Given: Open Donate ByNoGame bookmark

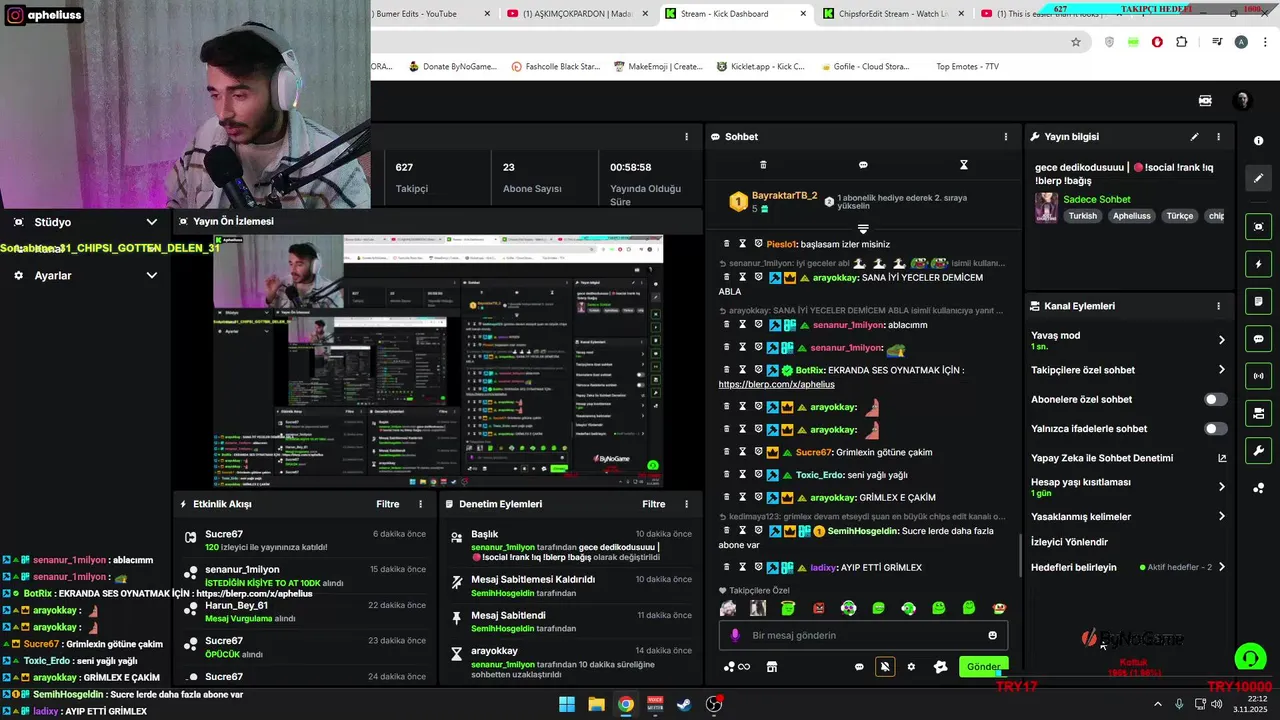Looking at the screenshot, I should [x=452, y=67].
